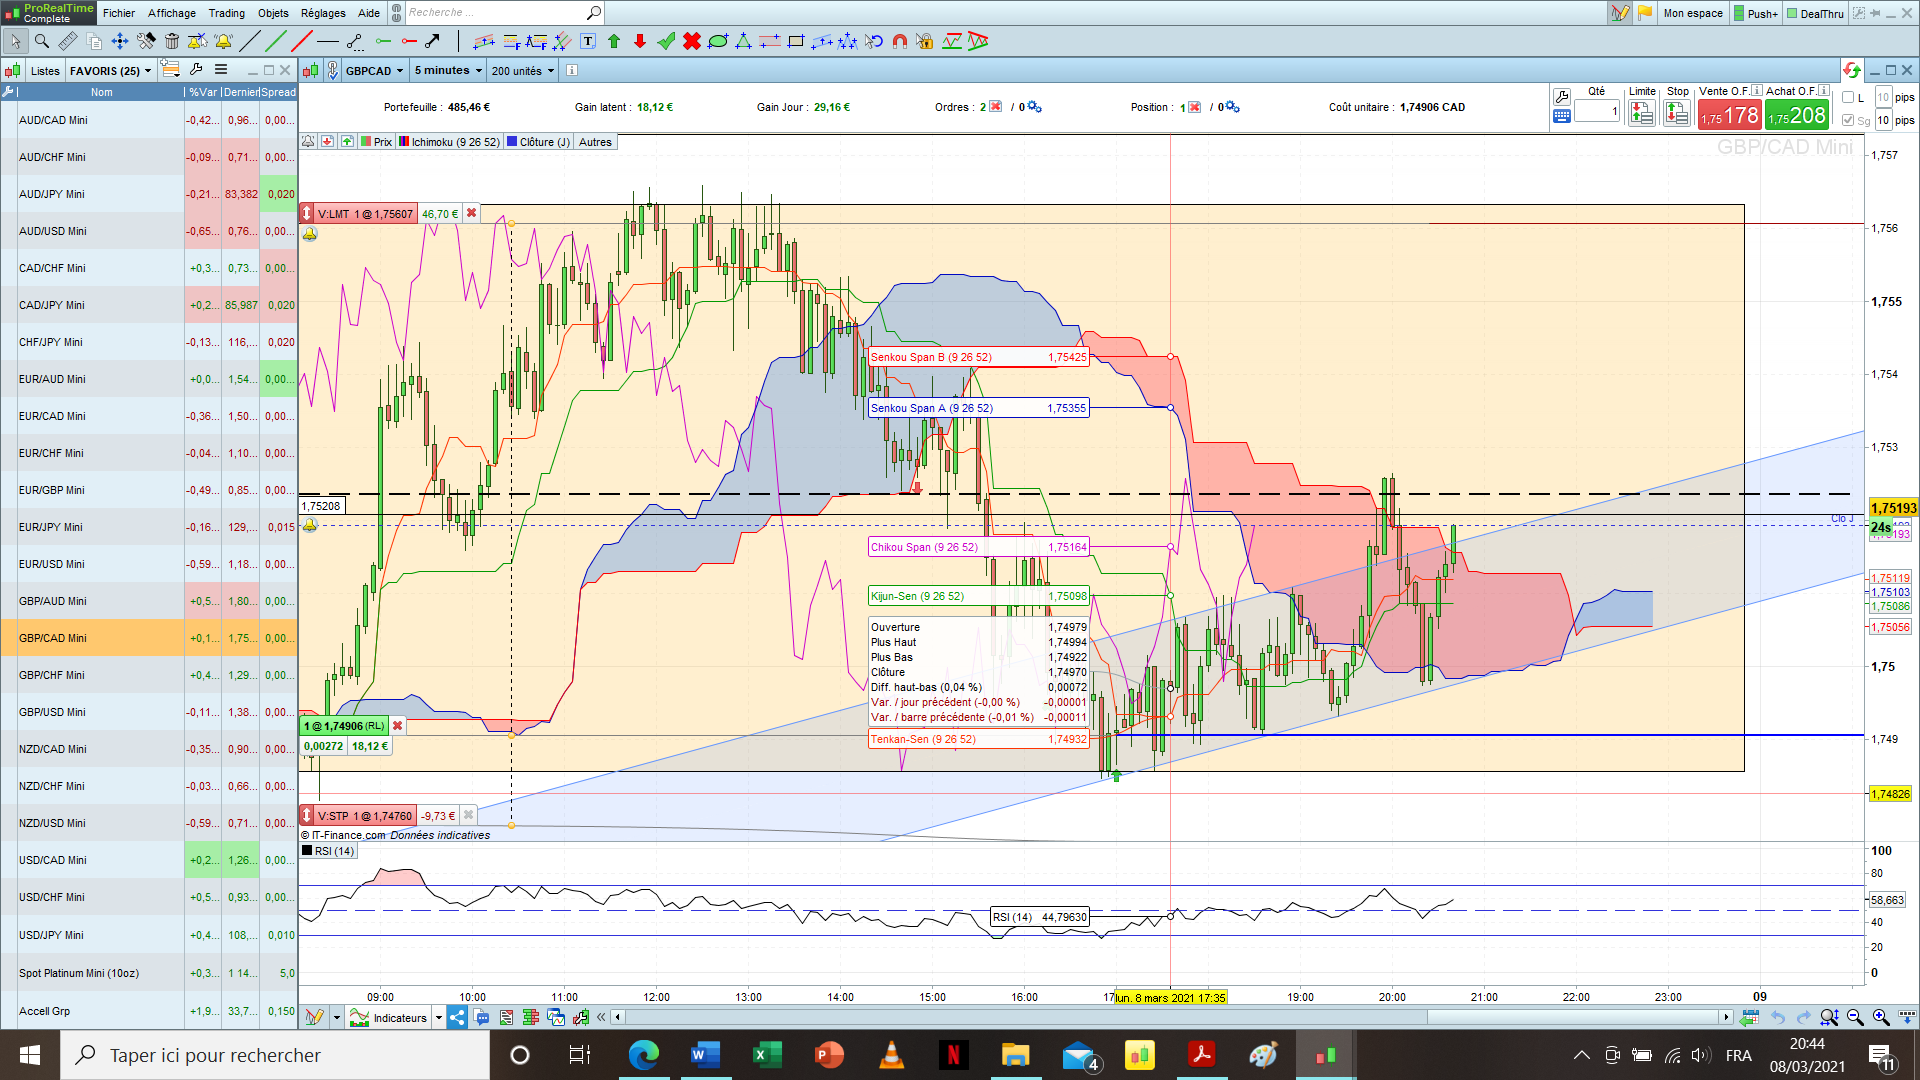Click the magnet snapping icon
Screen dimensions: 1920x1080
(x=899, y=41)
